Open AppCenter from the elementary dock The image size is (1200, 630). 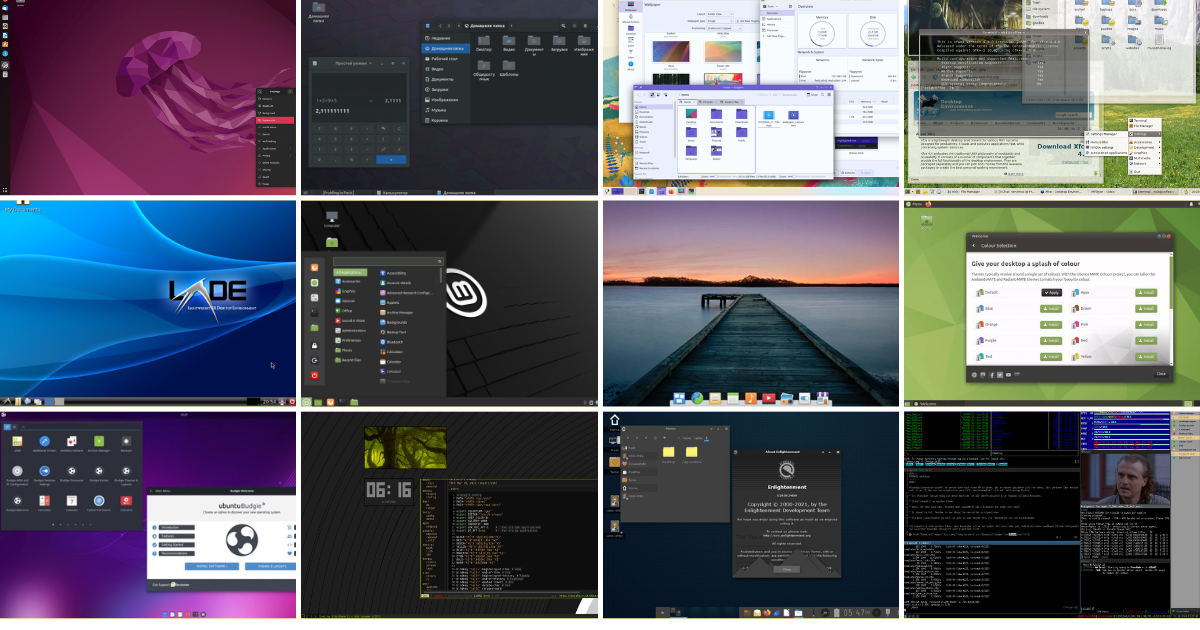823,398
